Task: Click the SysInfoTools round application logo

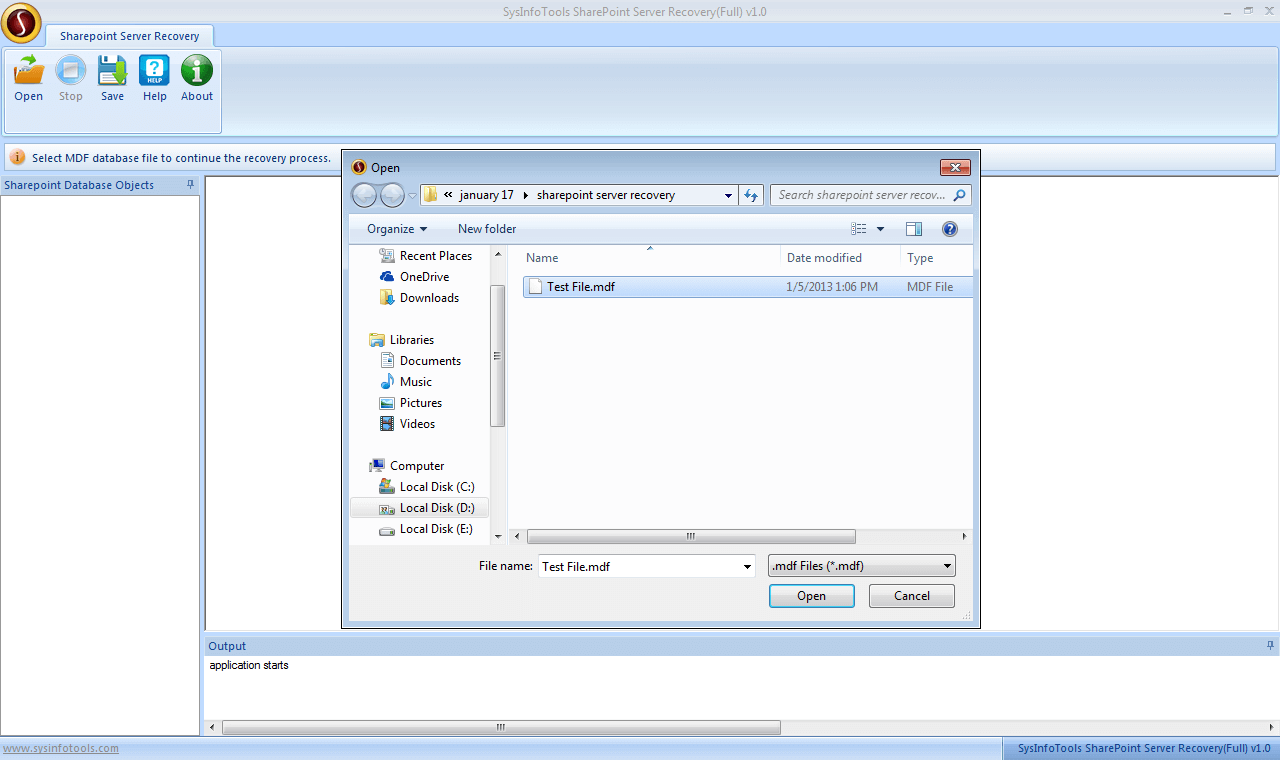Action: (x=22, y=23)
